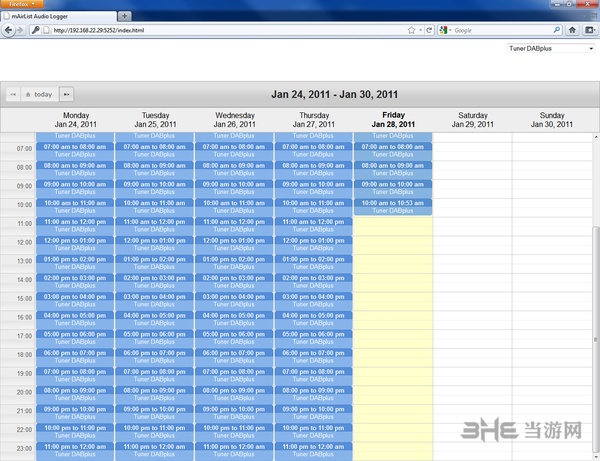Click the Saturday Jan 29, 2011 header
This screenshot has height=461, width=600.
point(473,120)
